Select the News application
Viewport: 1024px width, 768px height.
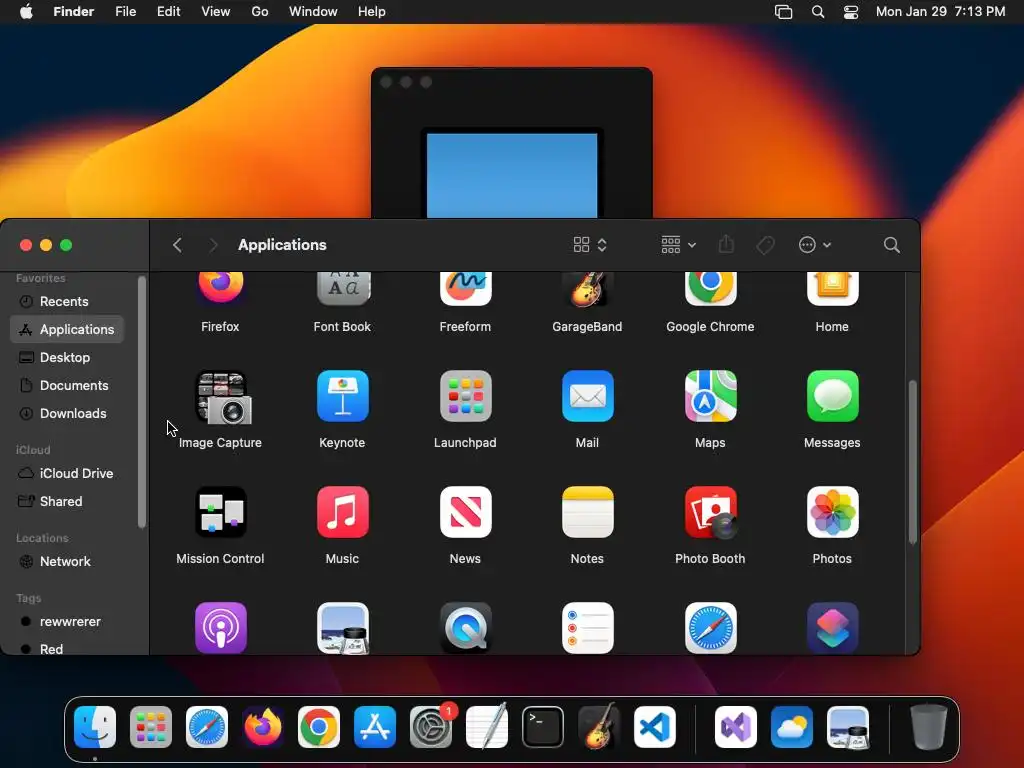click(x=465, y=512)
